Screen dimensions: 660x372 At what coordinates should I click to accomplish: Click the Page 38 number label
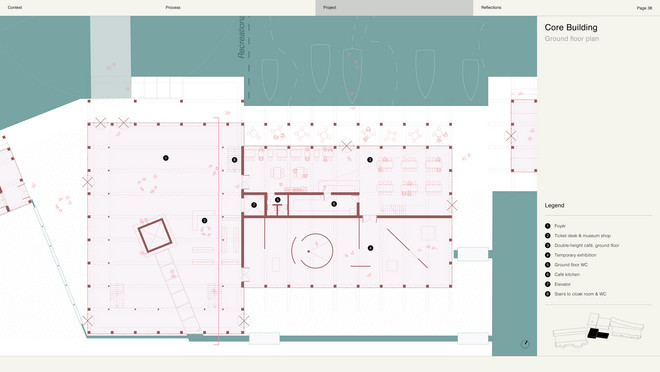[x=644, y=8]
